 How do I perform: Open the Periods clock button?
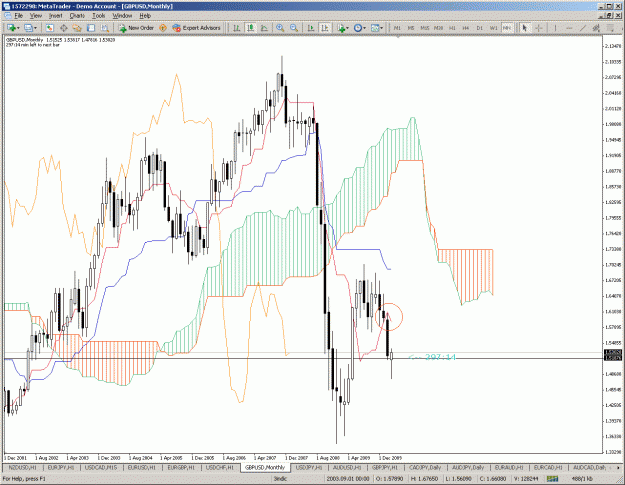coord(358,28)
